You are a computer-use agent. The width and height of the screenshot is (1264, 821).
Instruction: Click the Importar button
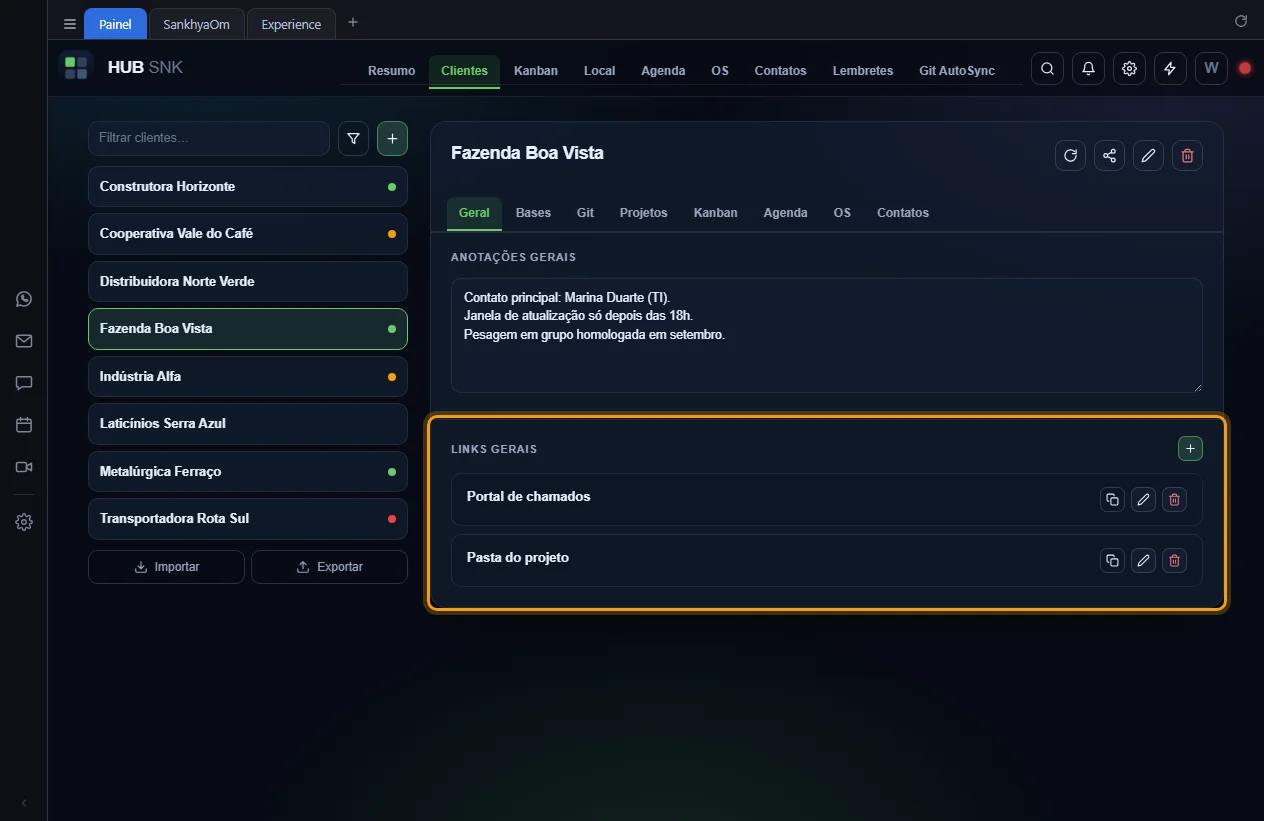[x=166, y=567]
